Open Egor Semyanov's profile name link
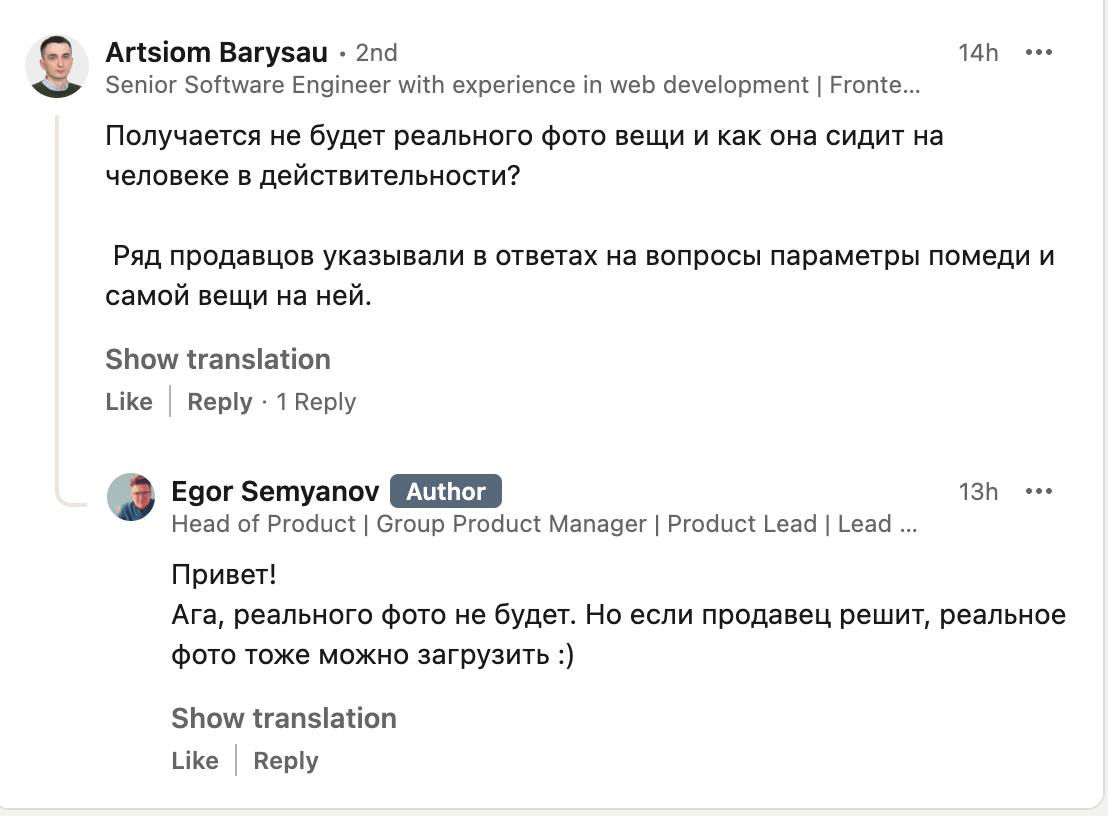 click(x=275, y=491)
